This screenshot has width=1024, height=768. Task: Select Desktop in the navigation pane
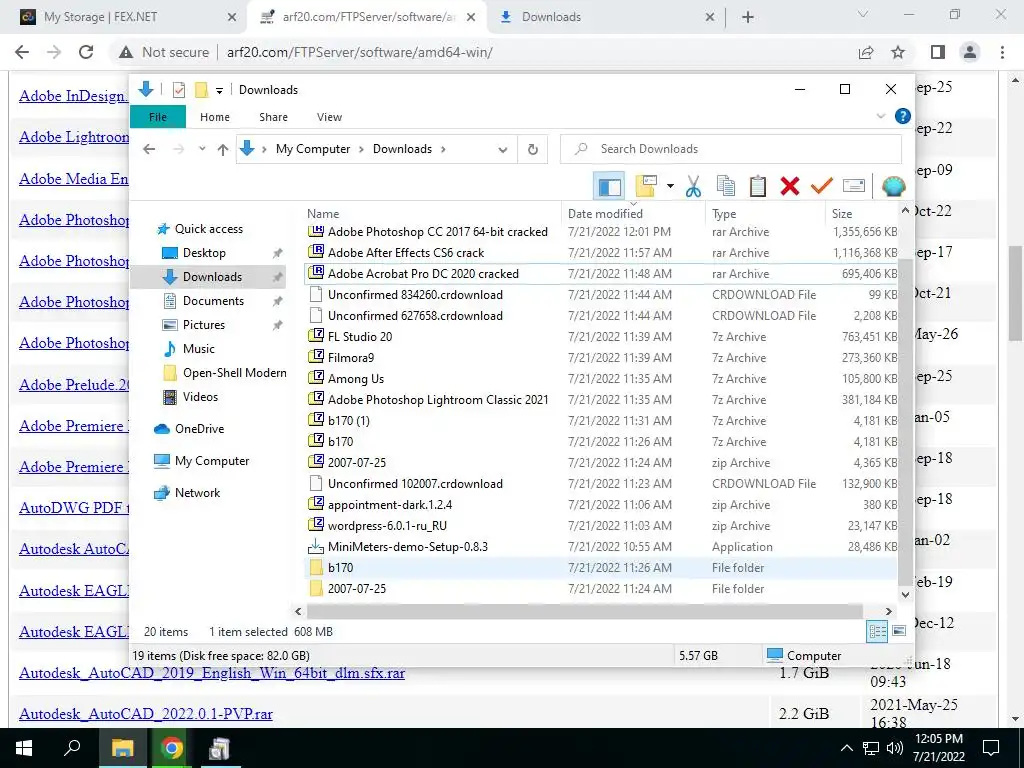click(x=204, y=253)
